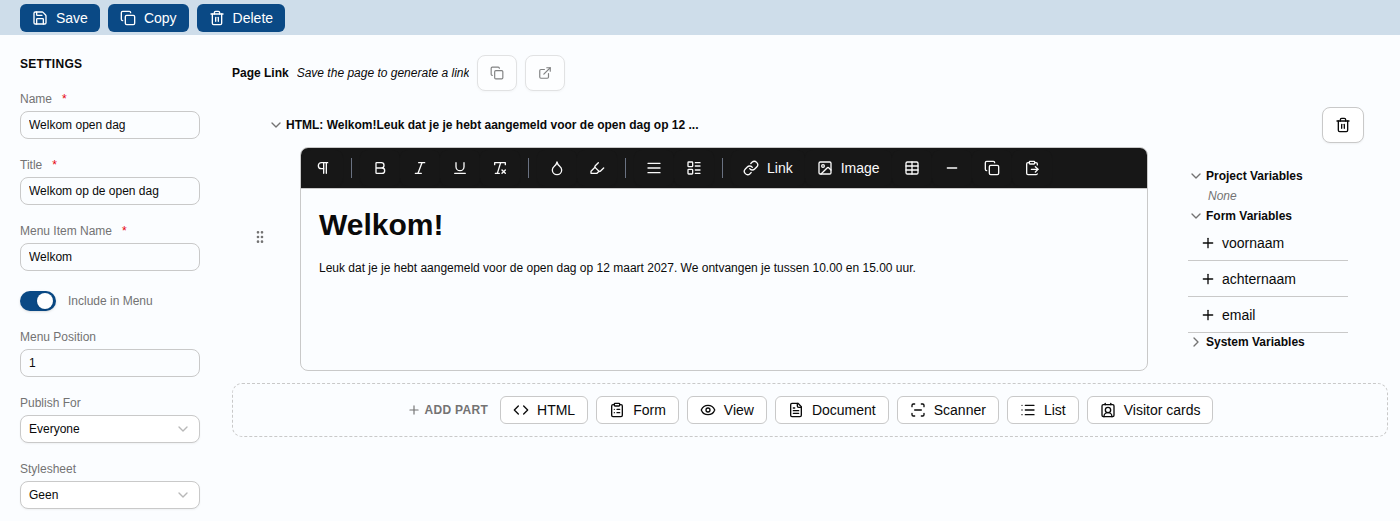Delete the HTML part with trash icon
The height and width of the screenshot is (521, 1400).
[x=1343, y=125]
